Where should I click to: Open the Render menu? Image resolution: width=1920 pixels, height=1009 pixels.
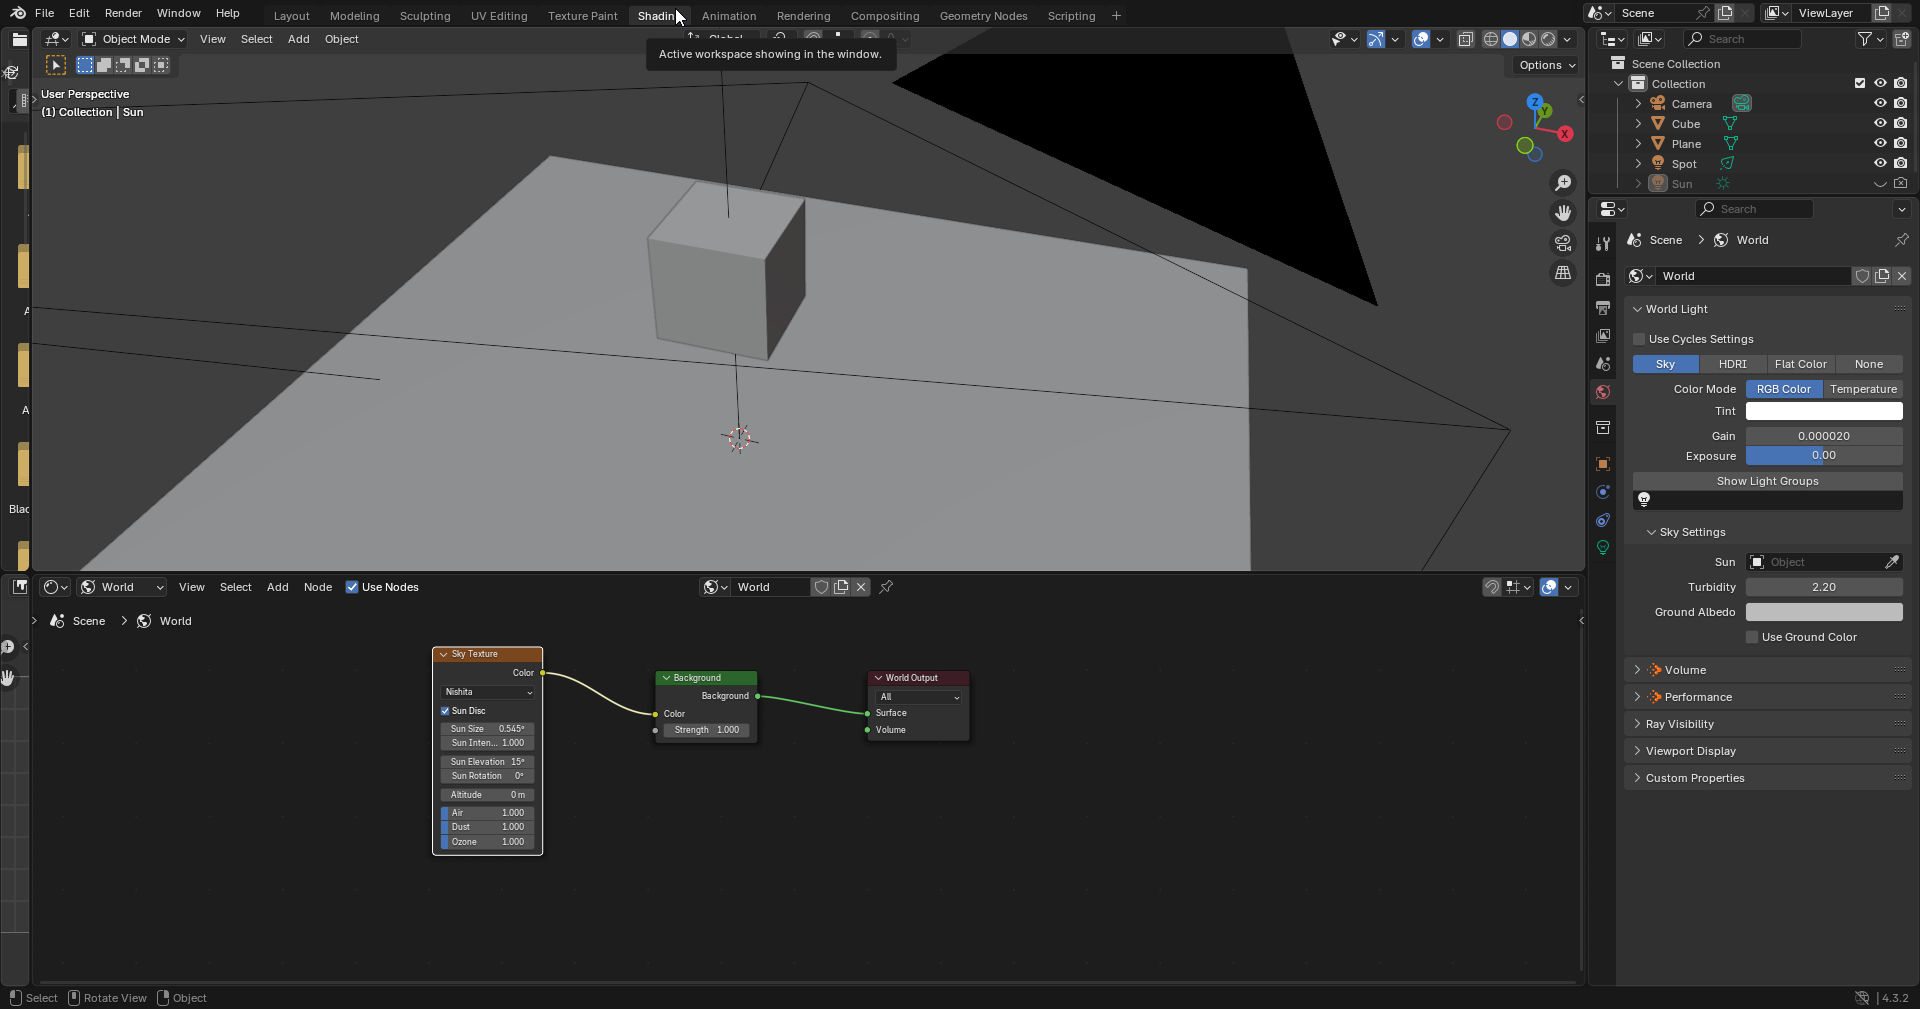pyautogui.click(x=123, y=13)
